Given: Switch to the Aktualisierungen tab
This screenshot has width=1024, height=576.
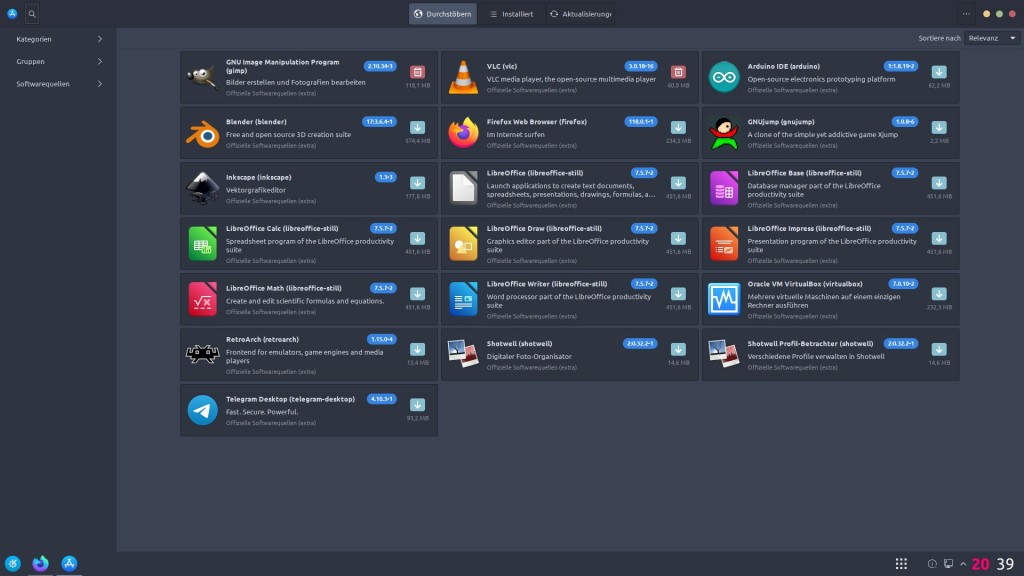Looking at the screenshot, I should tap(580, 14).
